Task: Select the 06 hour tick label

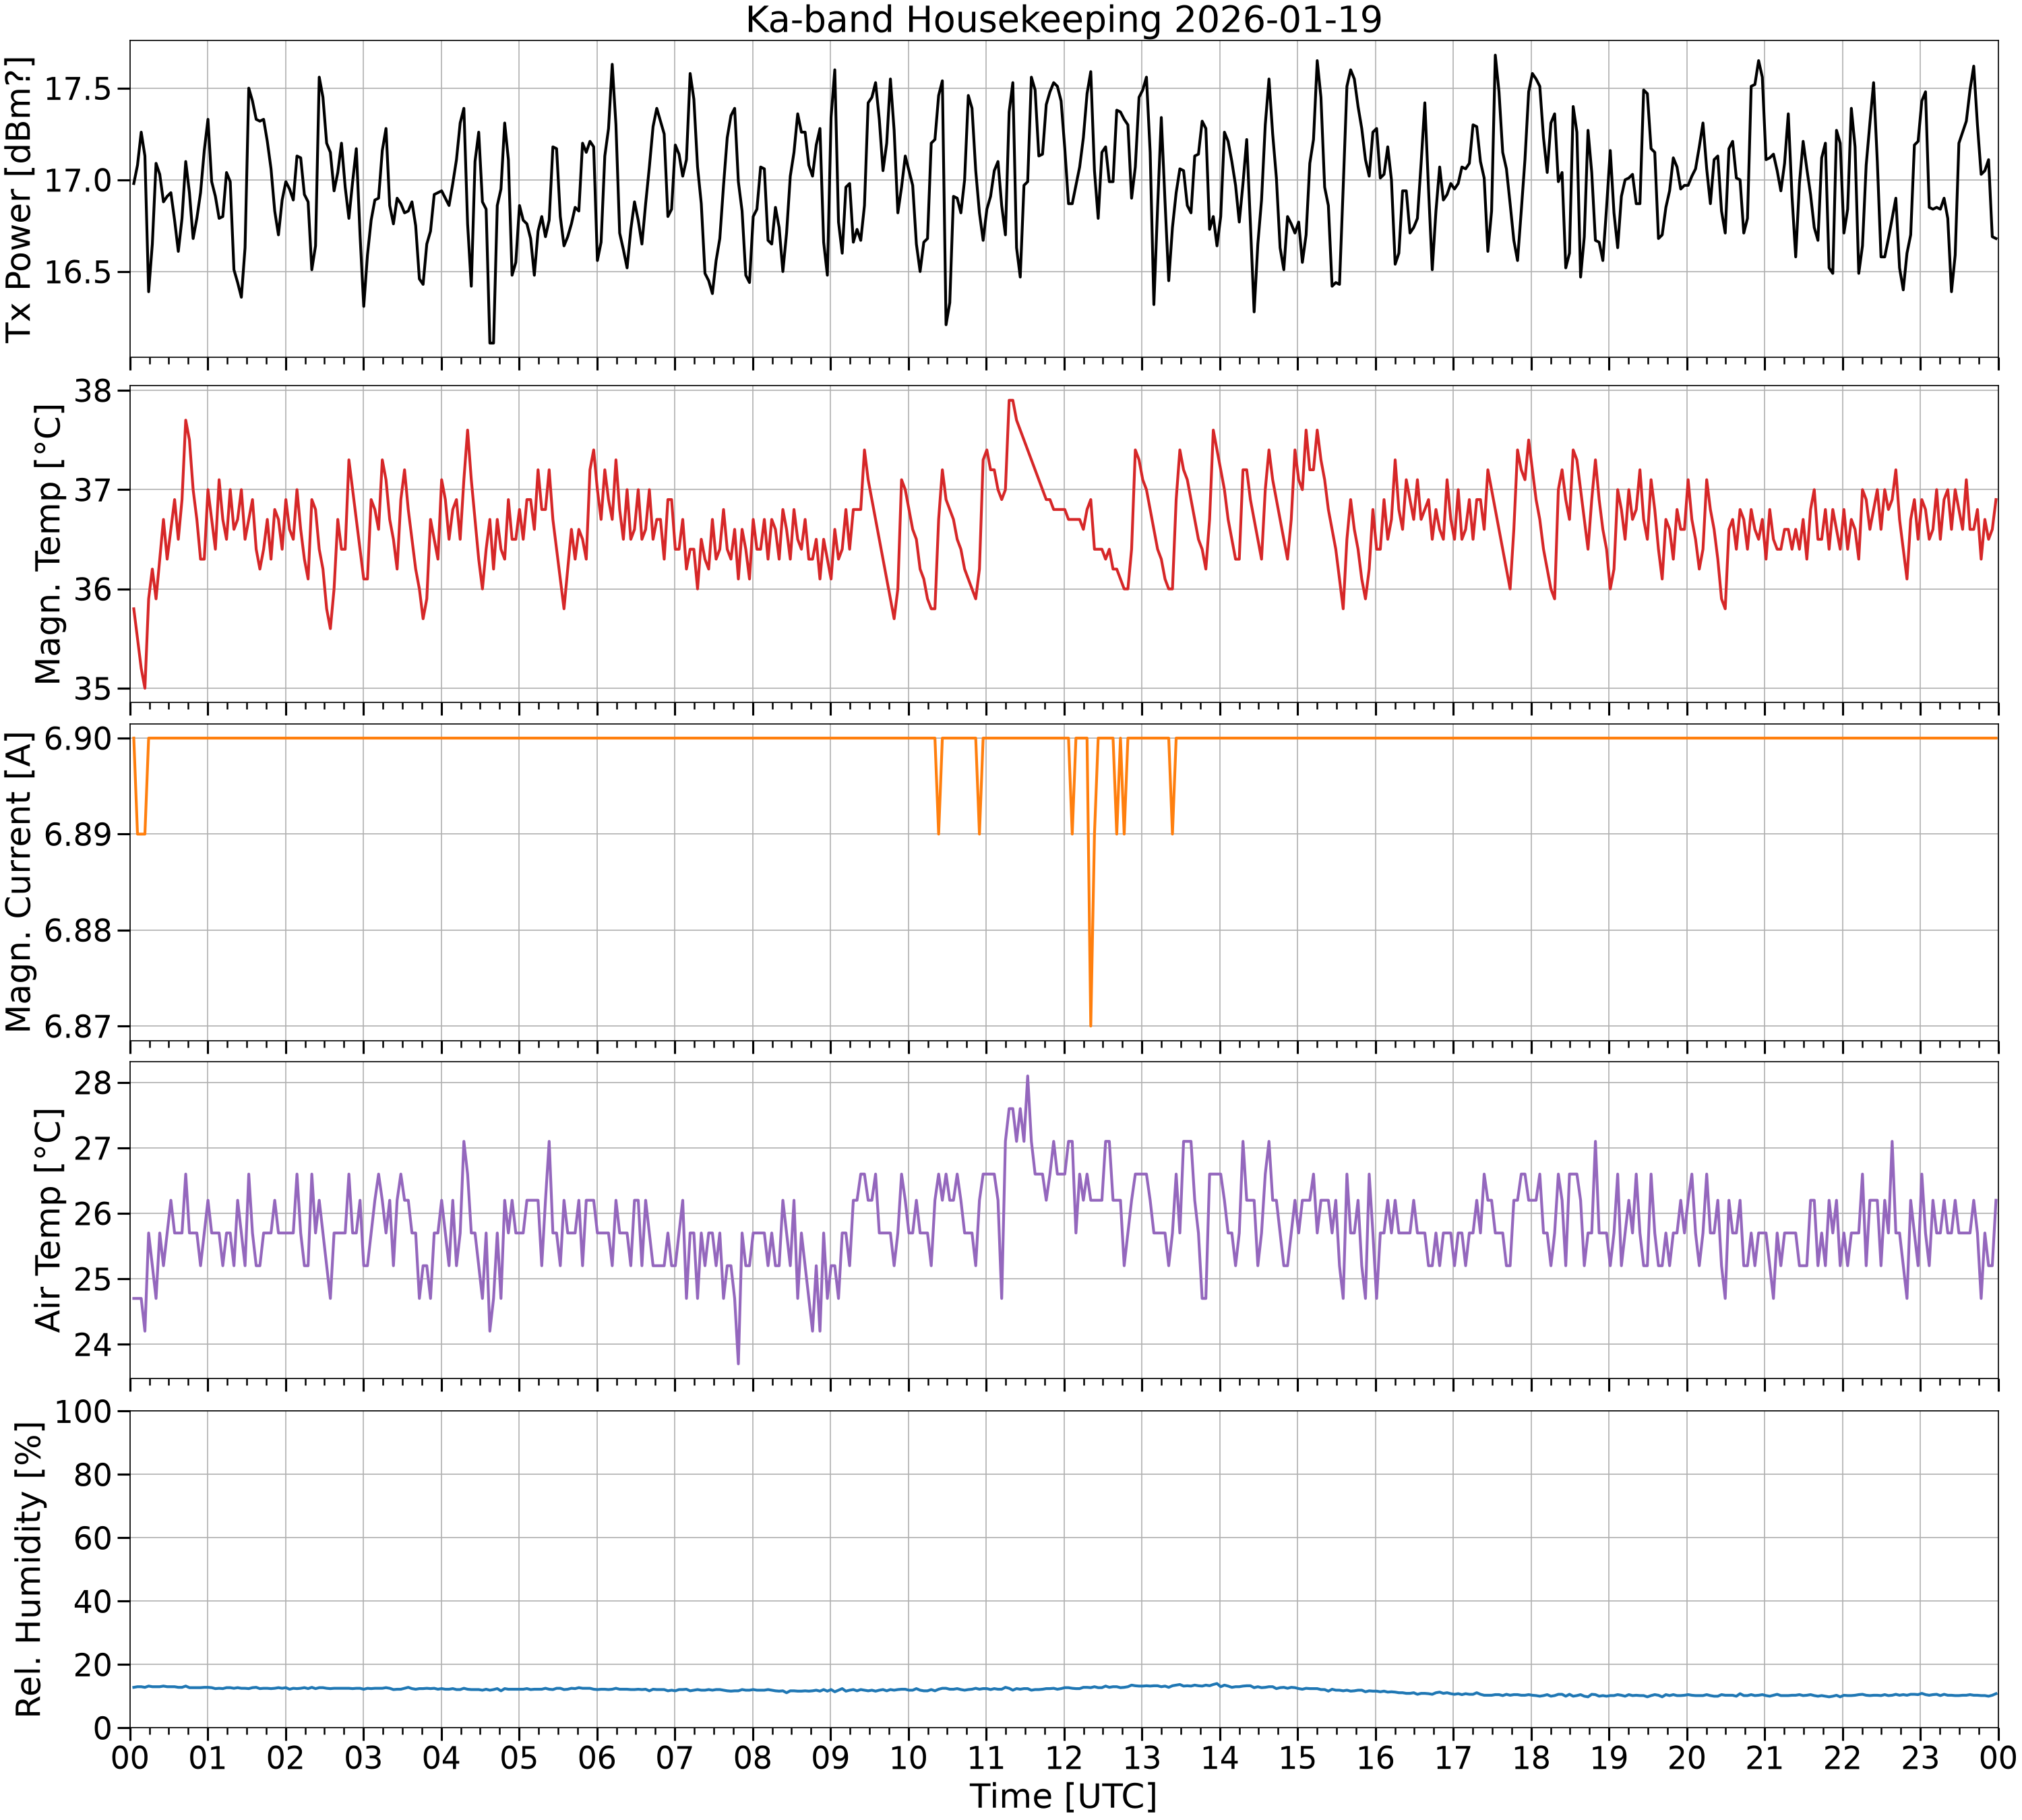Action: coord(597,1757)
